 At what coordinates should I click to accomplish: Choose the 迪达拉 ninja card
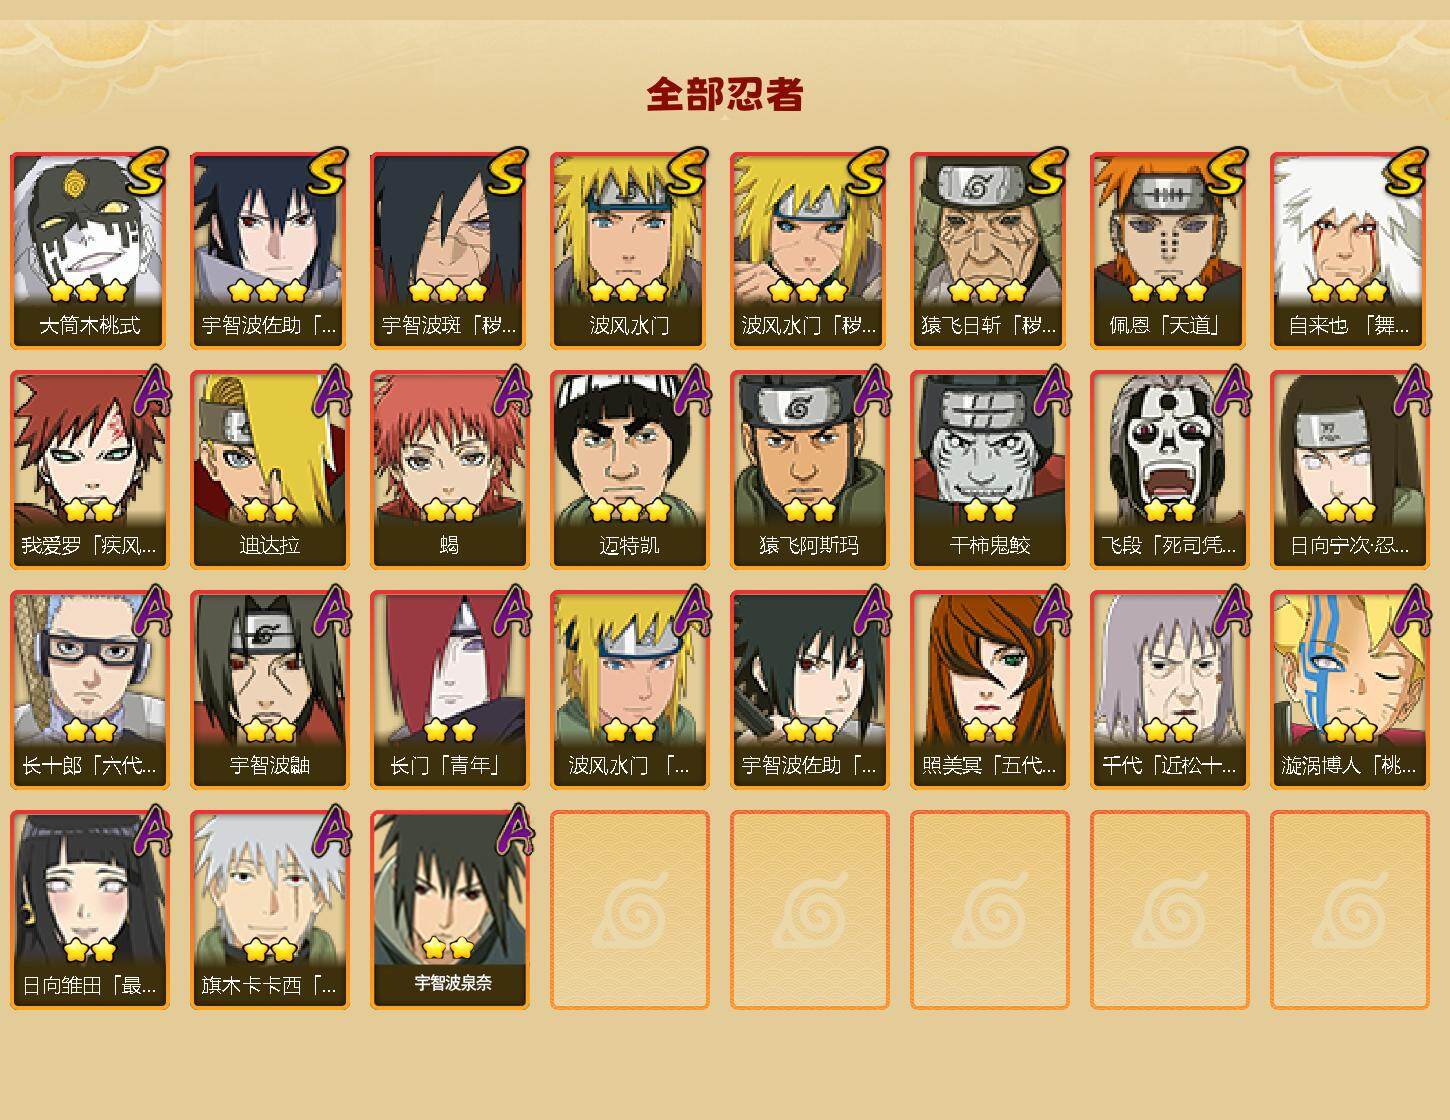[269, 470]
